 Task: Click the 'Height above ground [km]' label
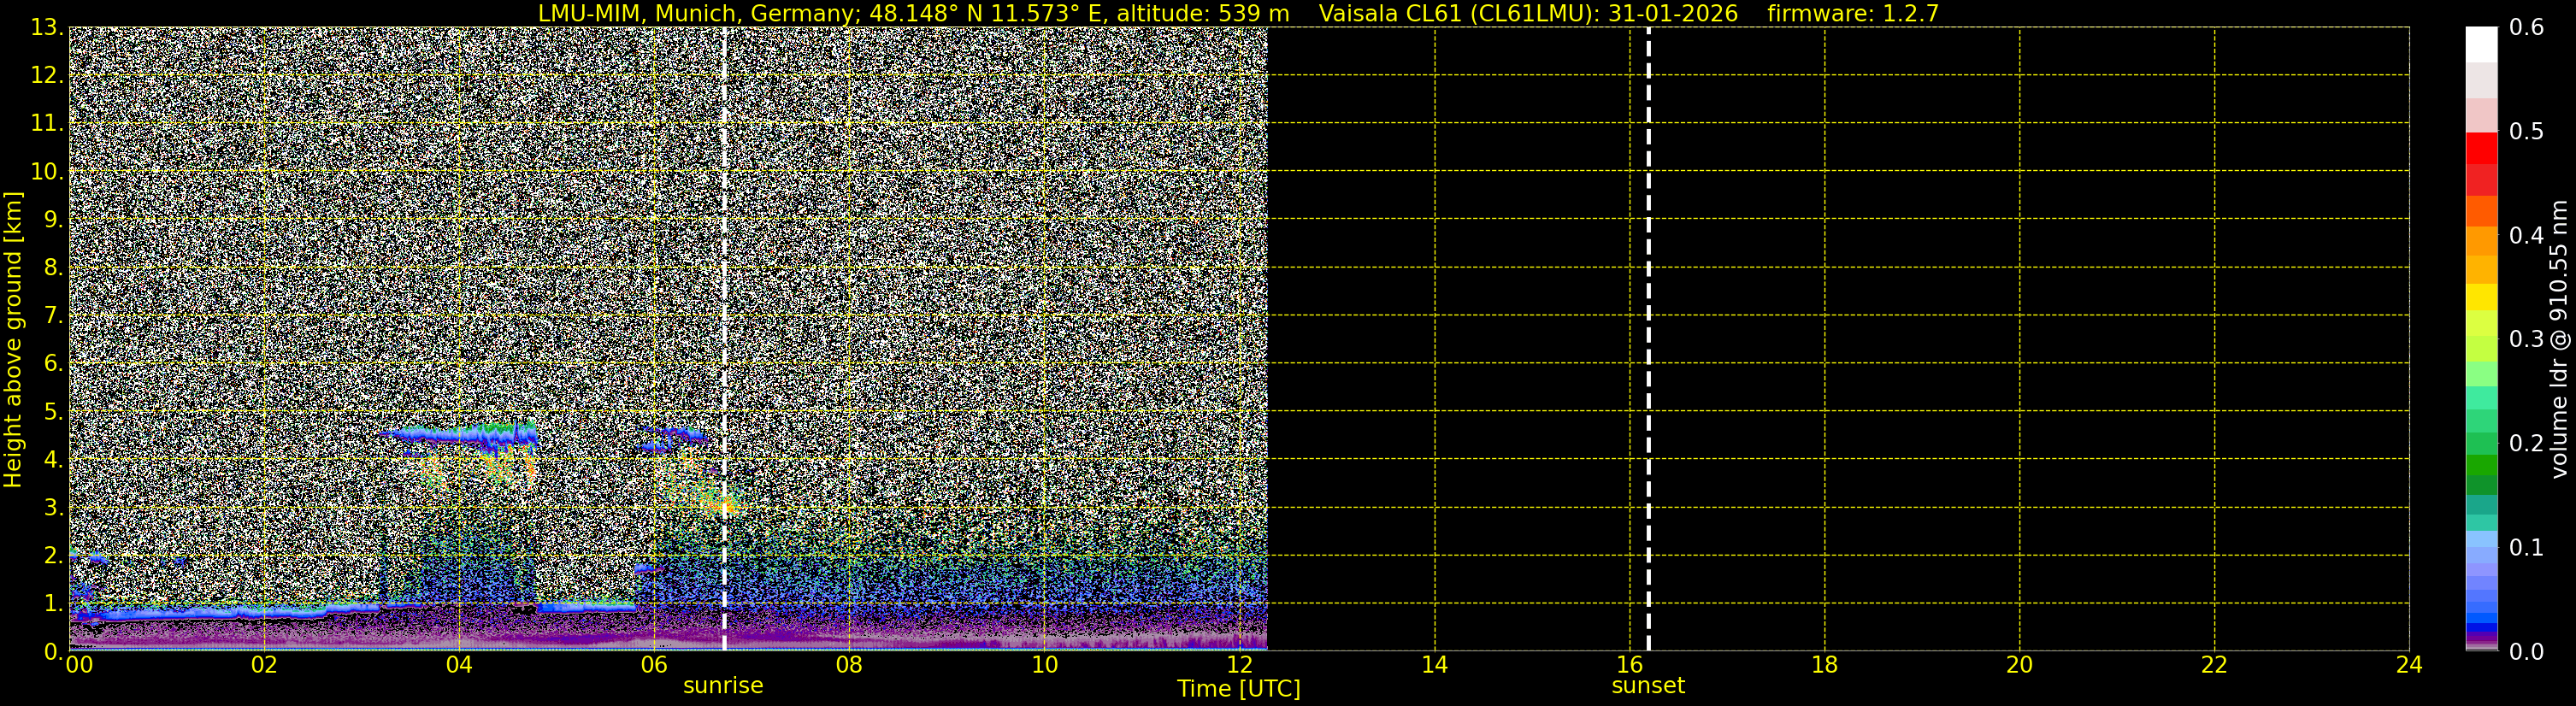[x=13, y=339]
